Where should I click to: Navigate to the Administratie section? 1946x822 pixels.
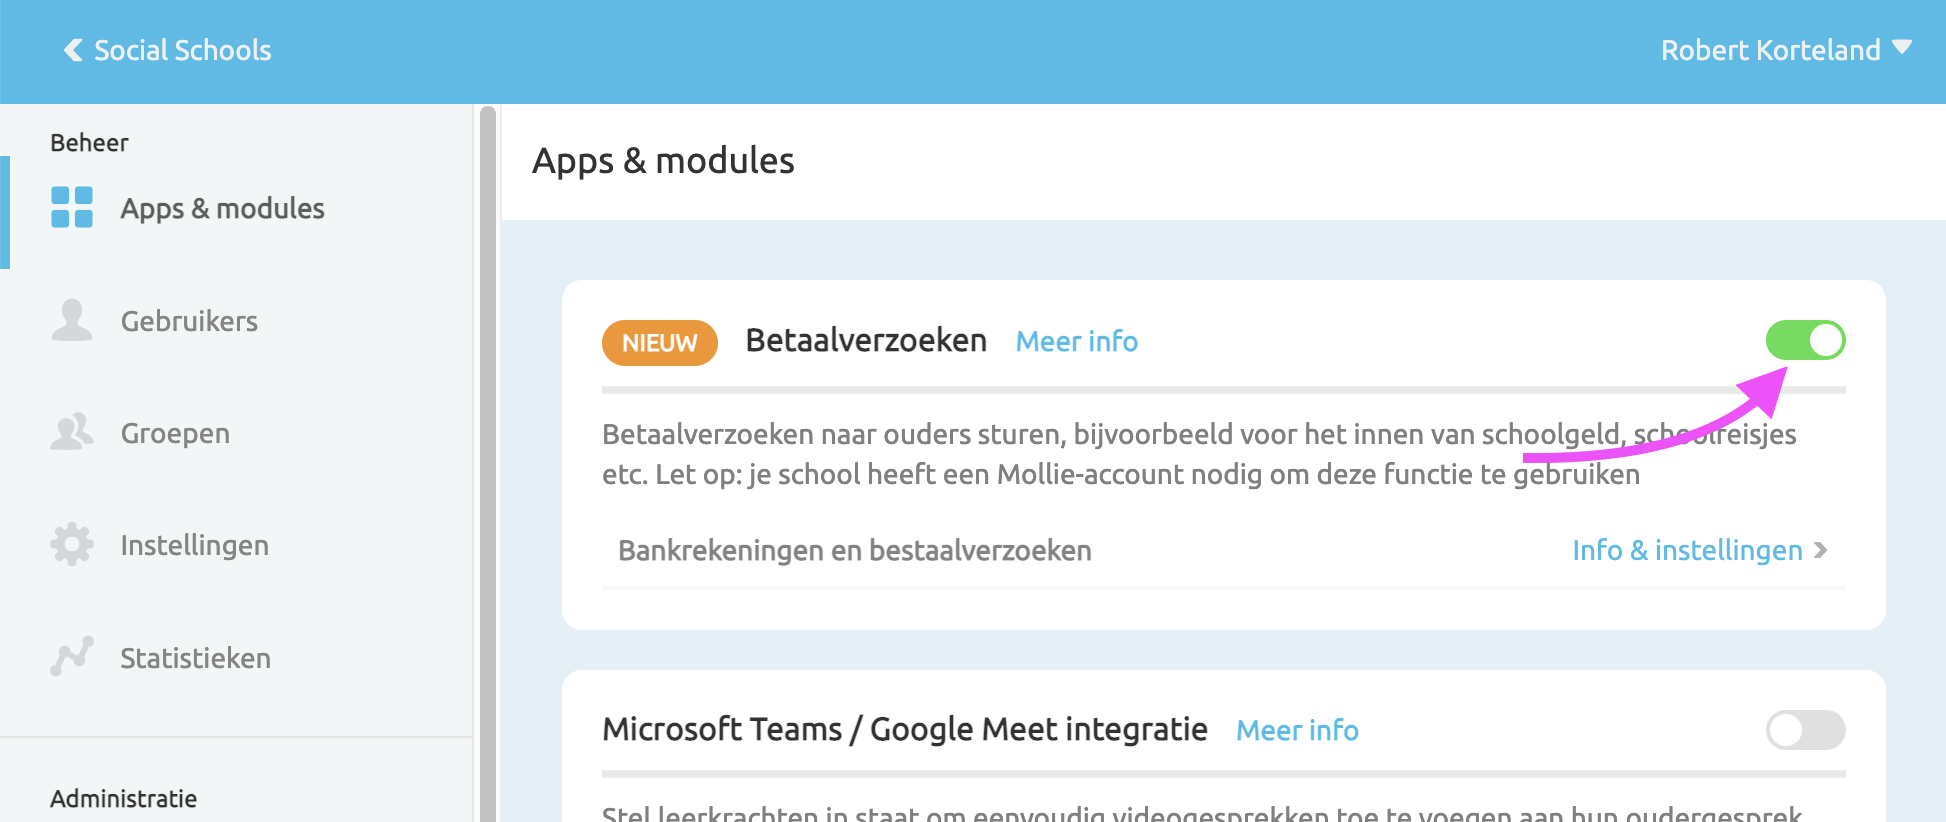pos(124,797)
